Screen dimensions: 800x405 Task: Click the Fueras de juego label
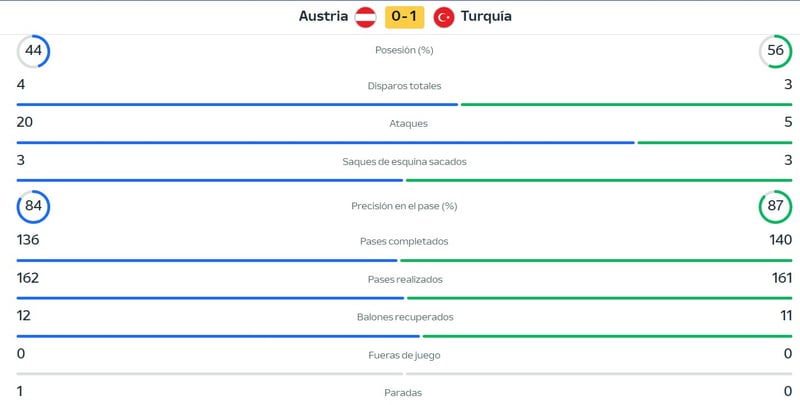coord(404,355)
